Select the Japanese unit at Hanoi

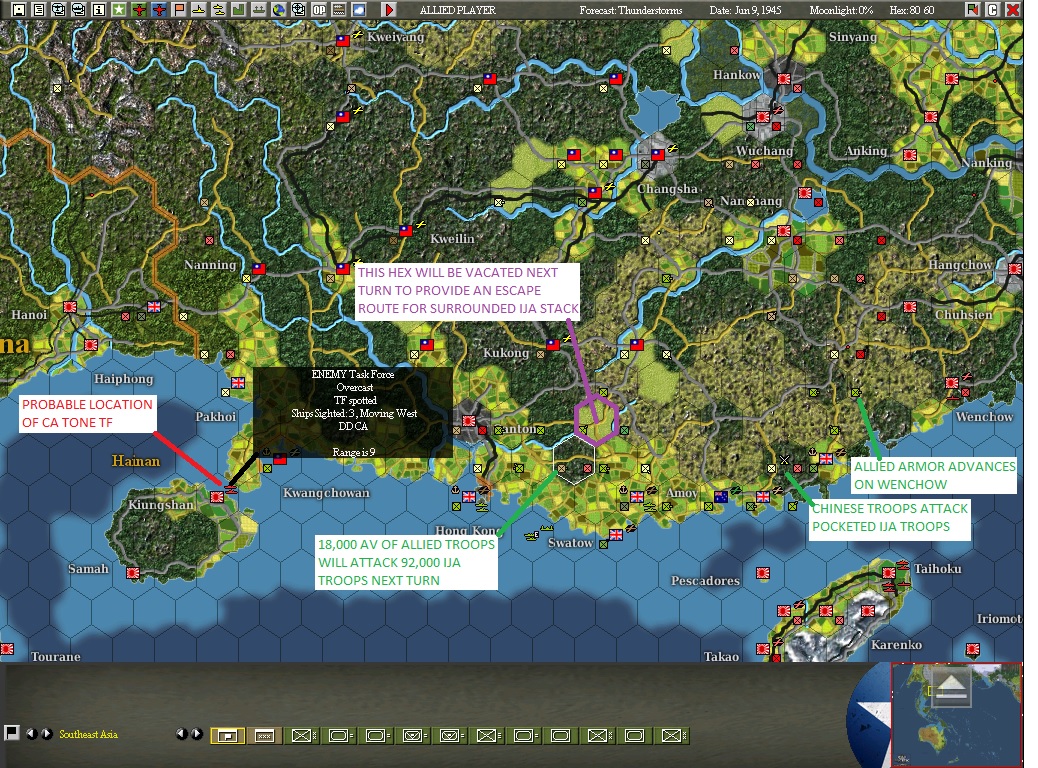70,307
